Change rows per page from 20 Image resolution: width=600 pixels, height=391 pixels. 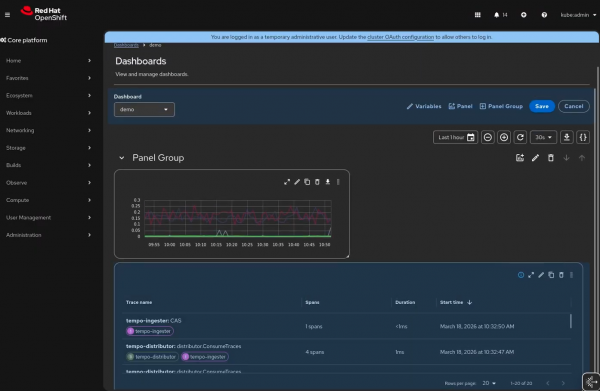click(x=489, y=383)
